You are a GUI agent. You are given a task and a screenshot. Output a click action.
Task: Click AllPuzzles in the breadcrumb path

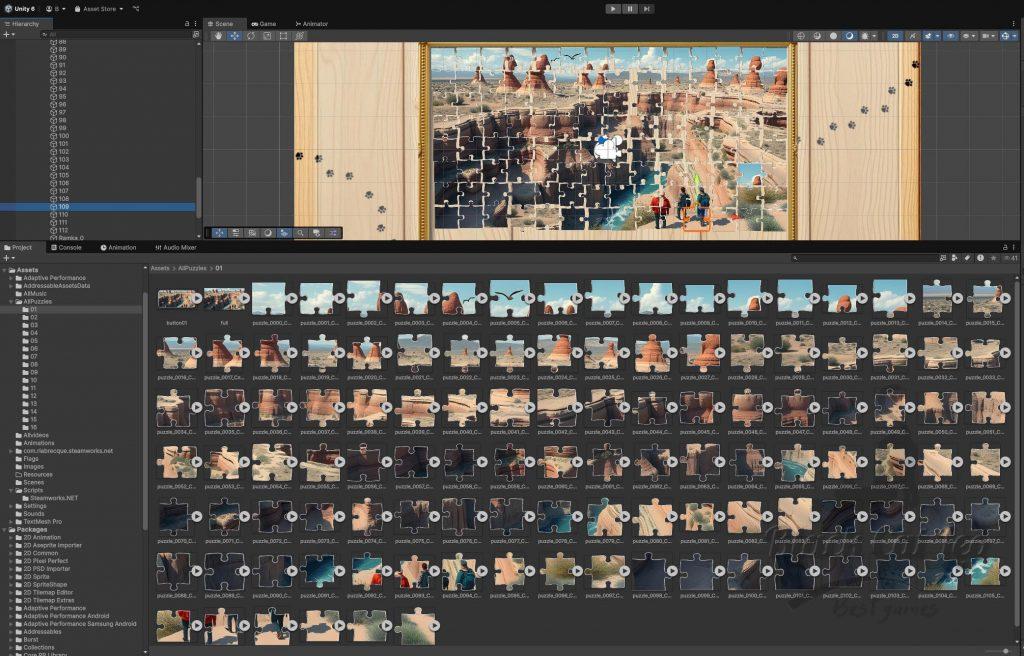pyautogui.click(x=193, y=269)
